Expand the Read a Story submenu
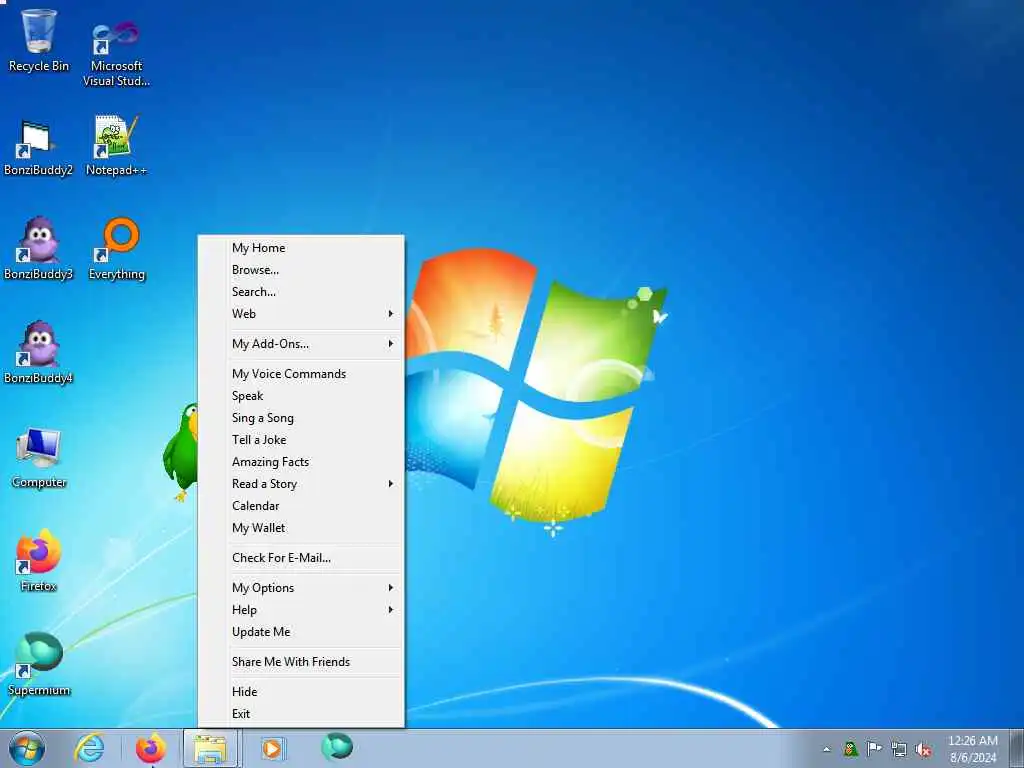The width and height of the screenshot is (1024, 768). point(301,484)
